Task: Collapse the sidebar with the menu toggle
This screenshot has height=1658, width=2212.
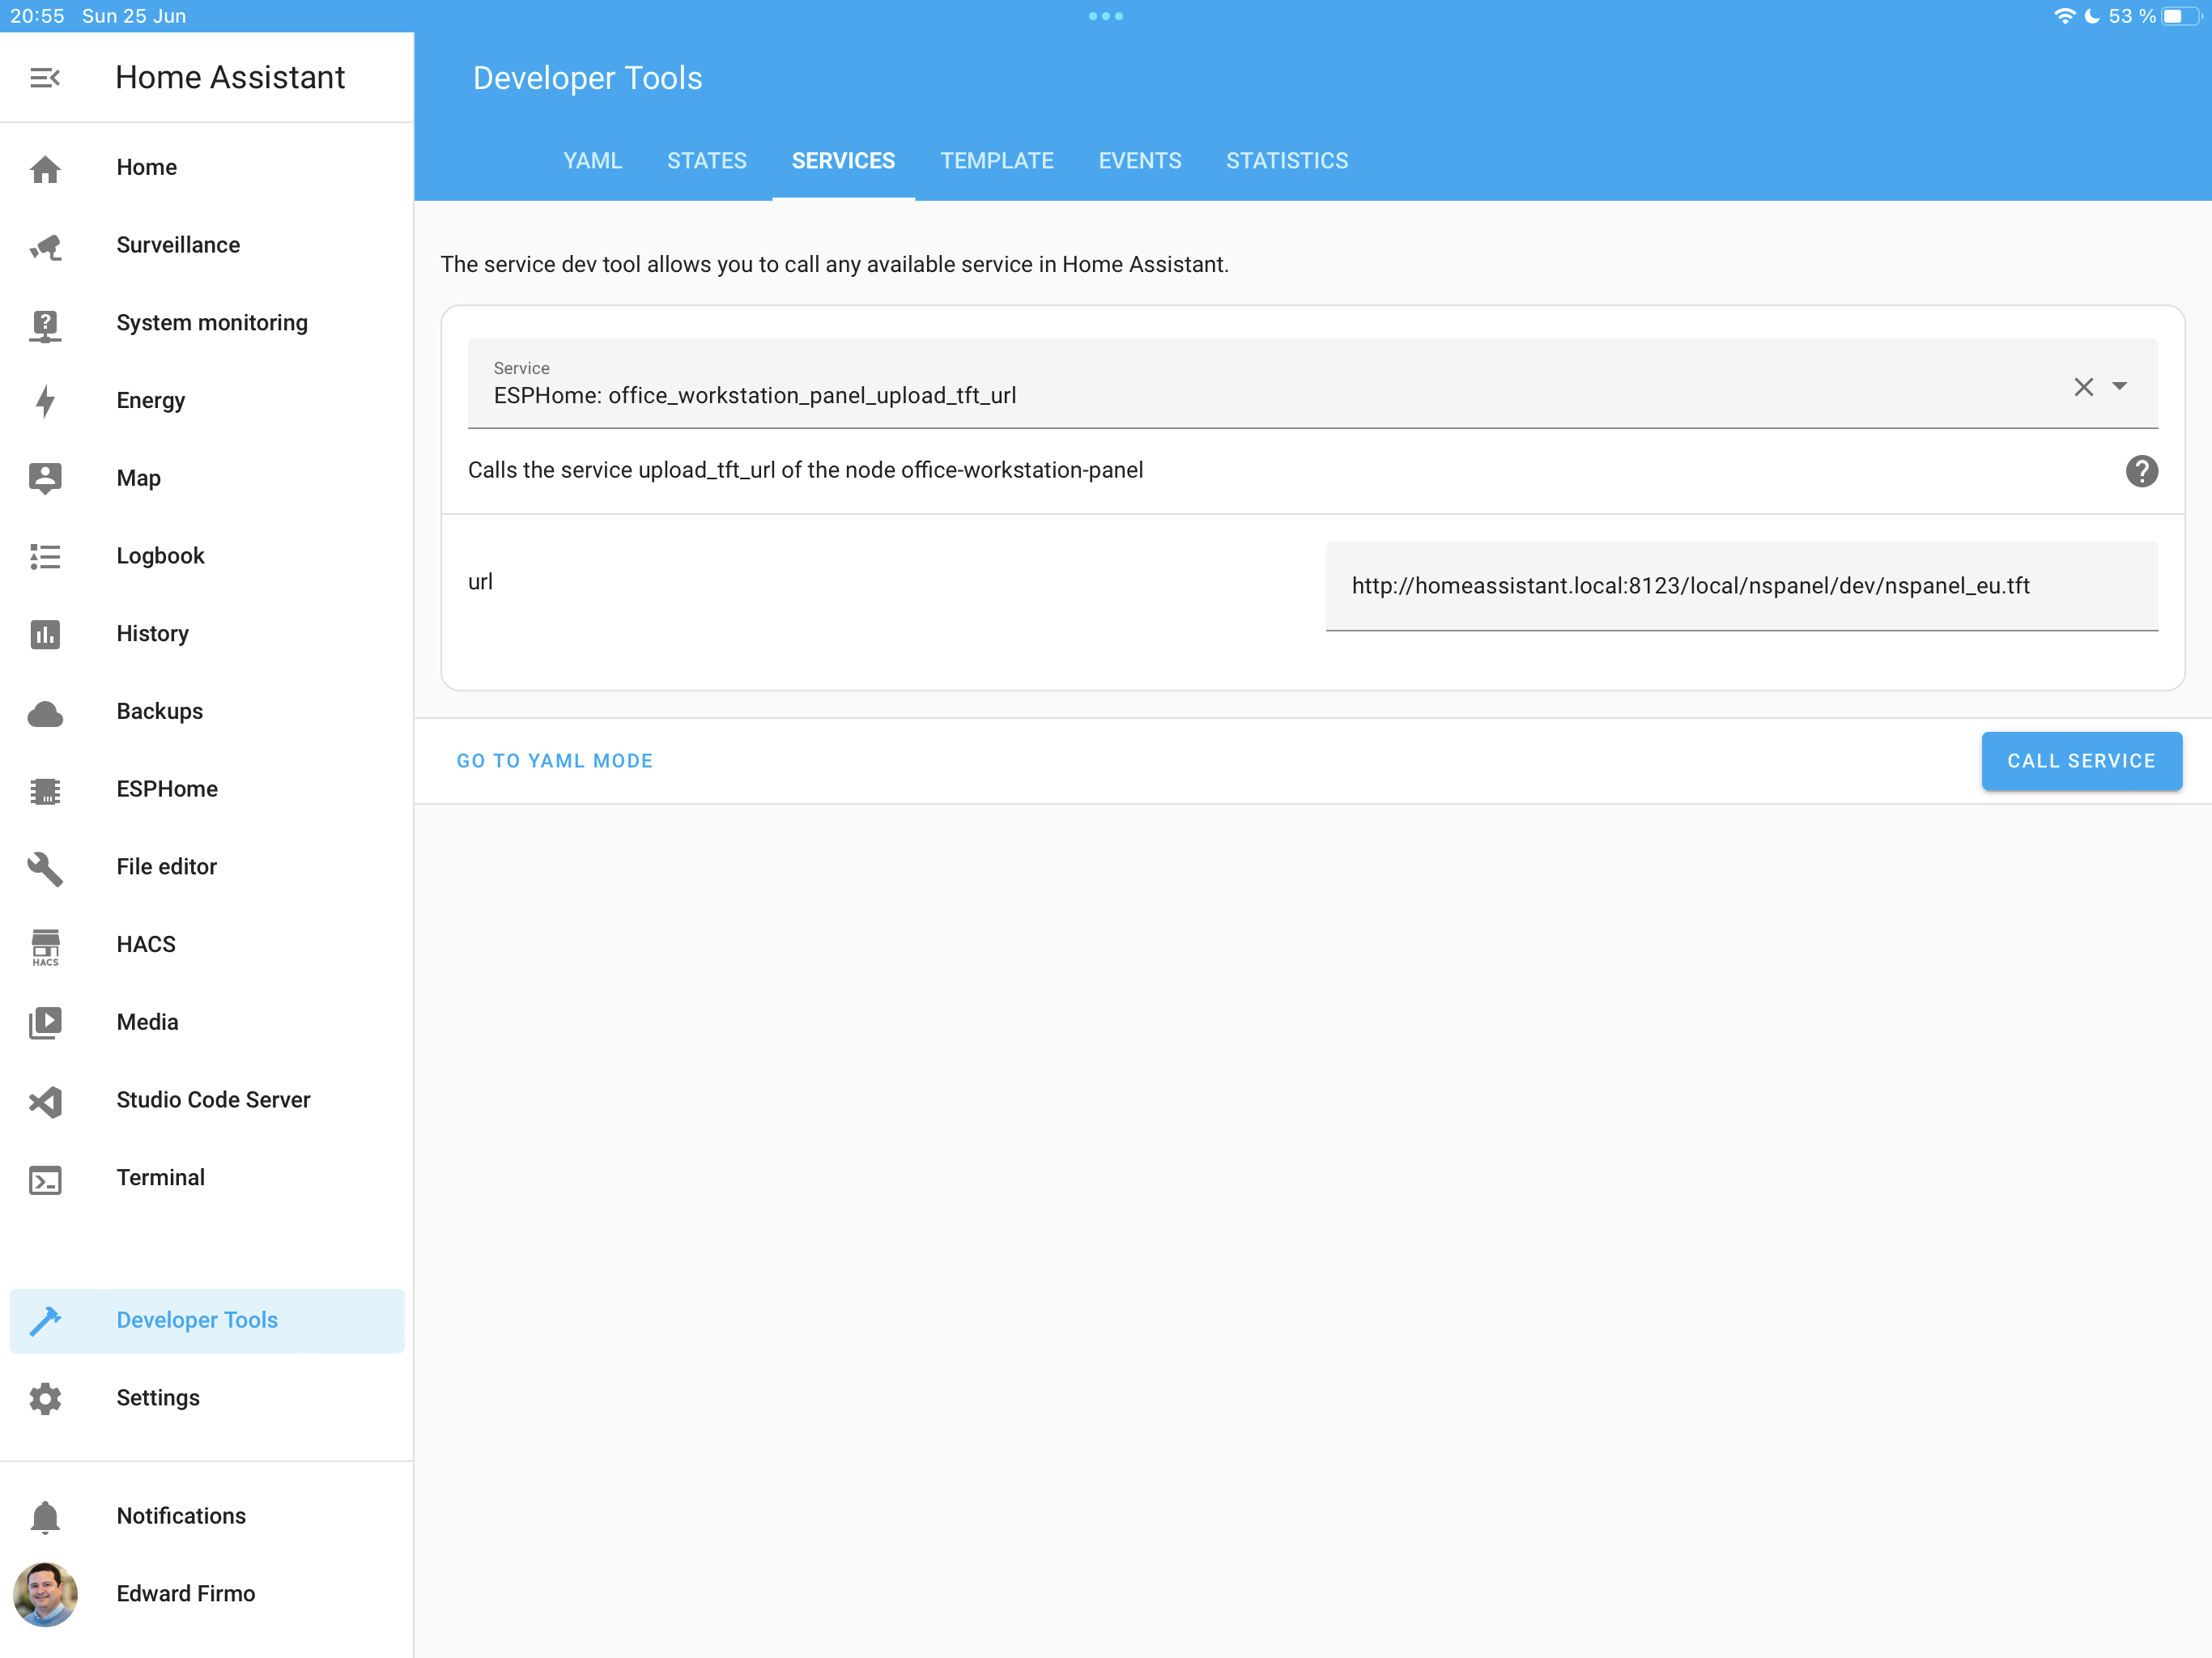Action: point(45,77)
